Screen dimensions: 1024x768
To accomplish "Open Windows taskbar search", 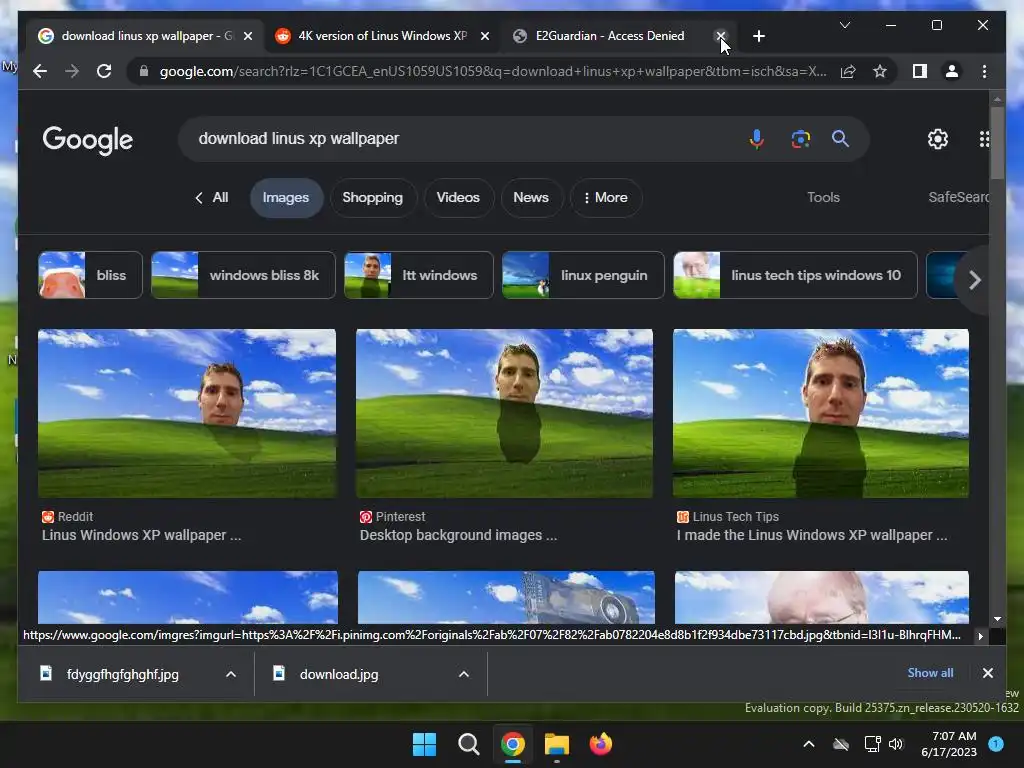I will pos(468,744).
